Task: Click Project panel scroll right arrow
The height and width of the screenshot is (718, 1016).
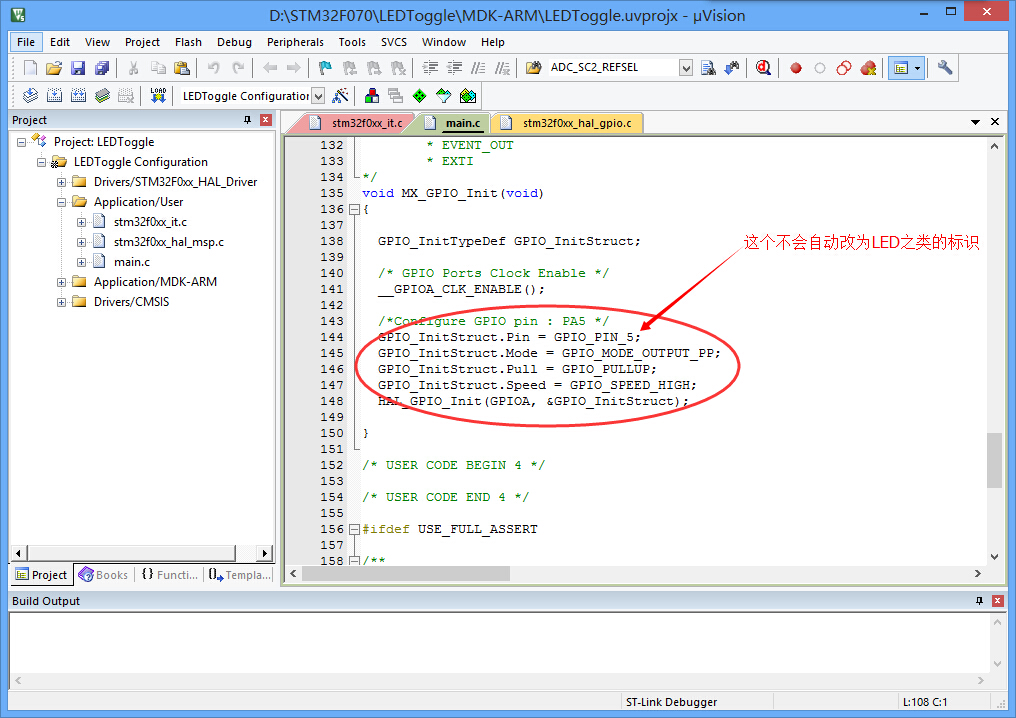Action: 264,553
